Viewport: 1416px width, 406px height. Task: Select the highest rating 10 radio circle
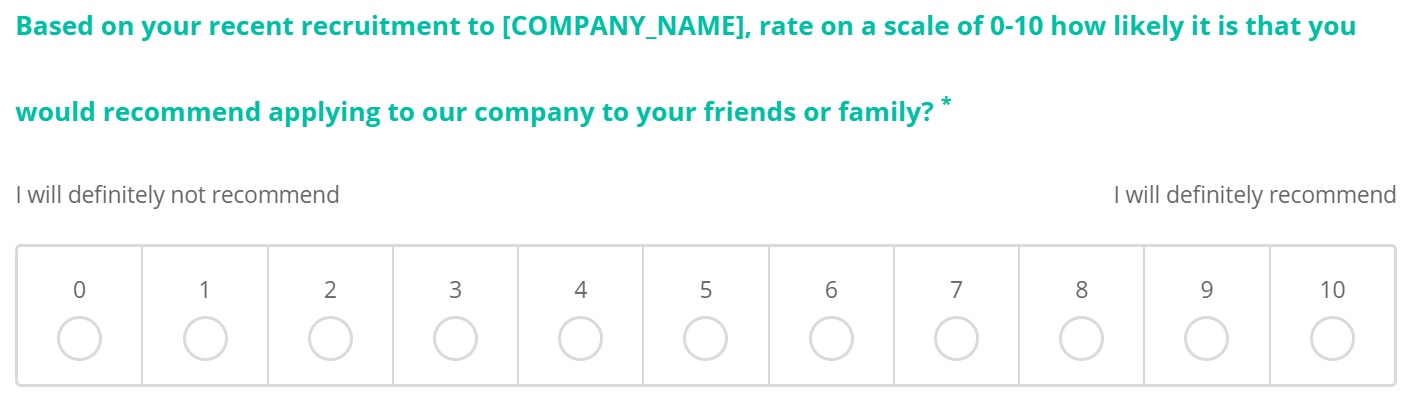pyautogui.click(x=1332, y=339)
